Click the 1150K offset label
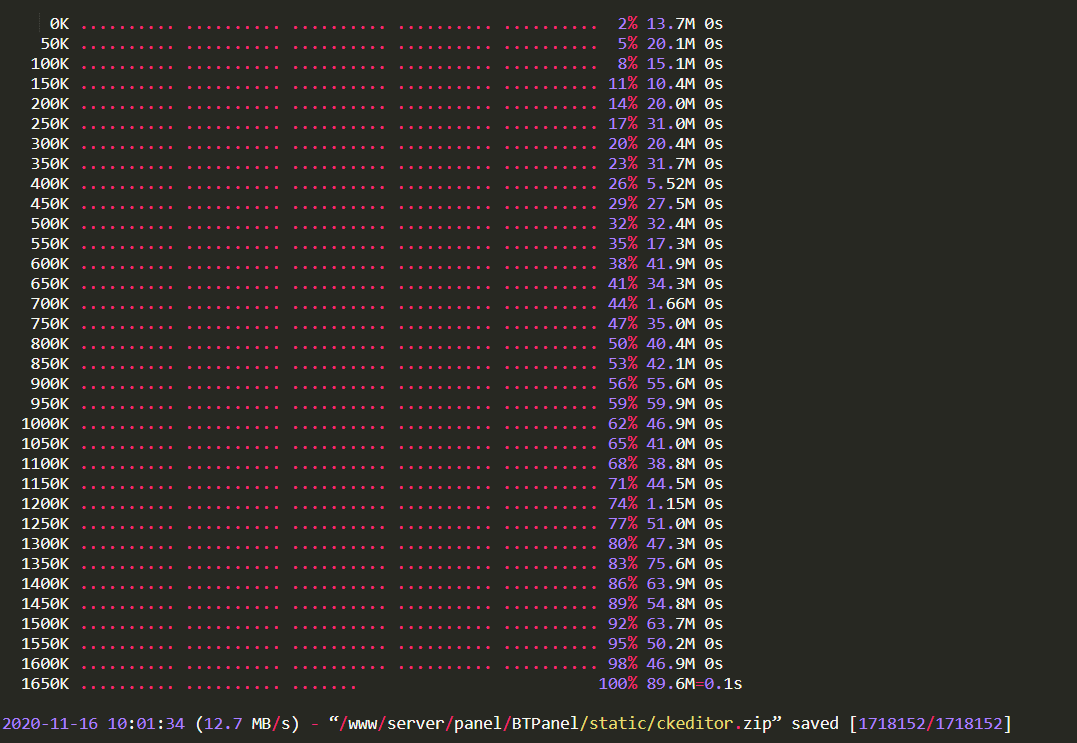Image resolution: width=1077 pixels, height=743 pixels. coord(45,483)
